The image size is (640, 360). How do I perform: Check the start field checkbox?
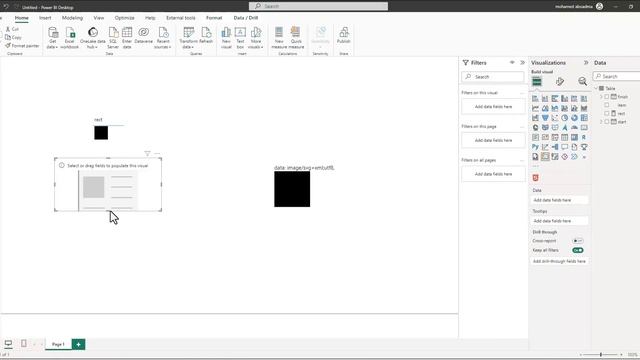pyautogui.click(x=607, y=122)
